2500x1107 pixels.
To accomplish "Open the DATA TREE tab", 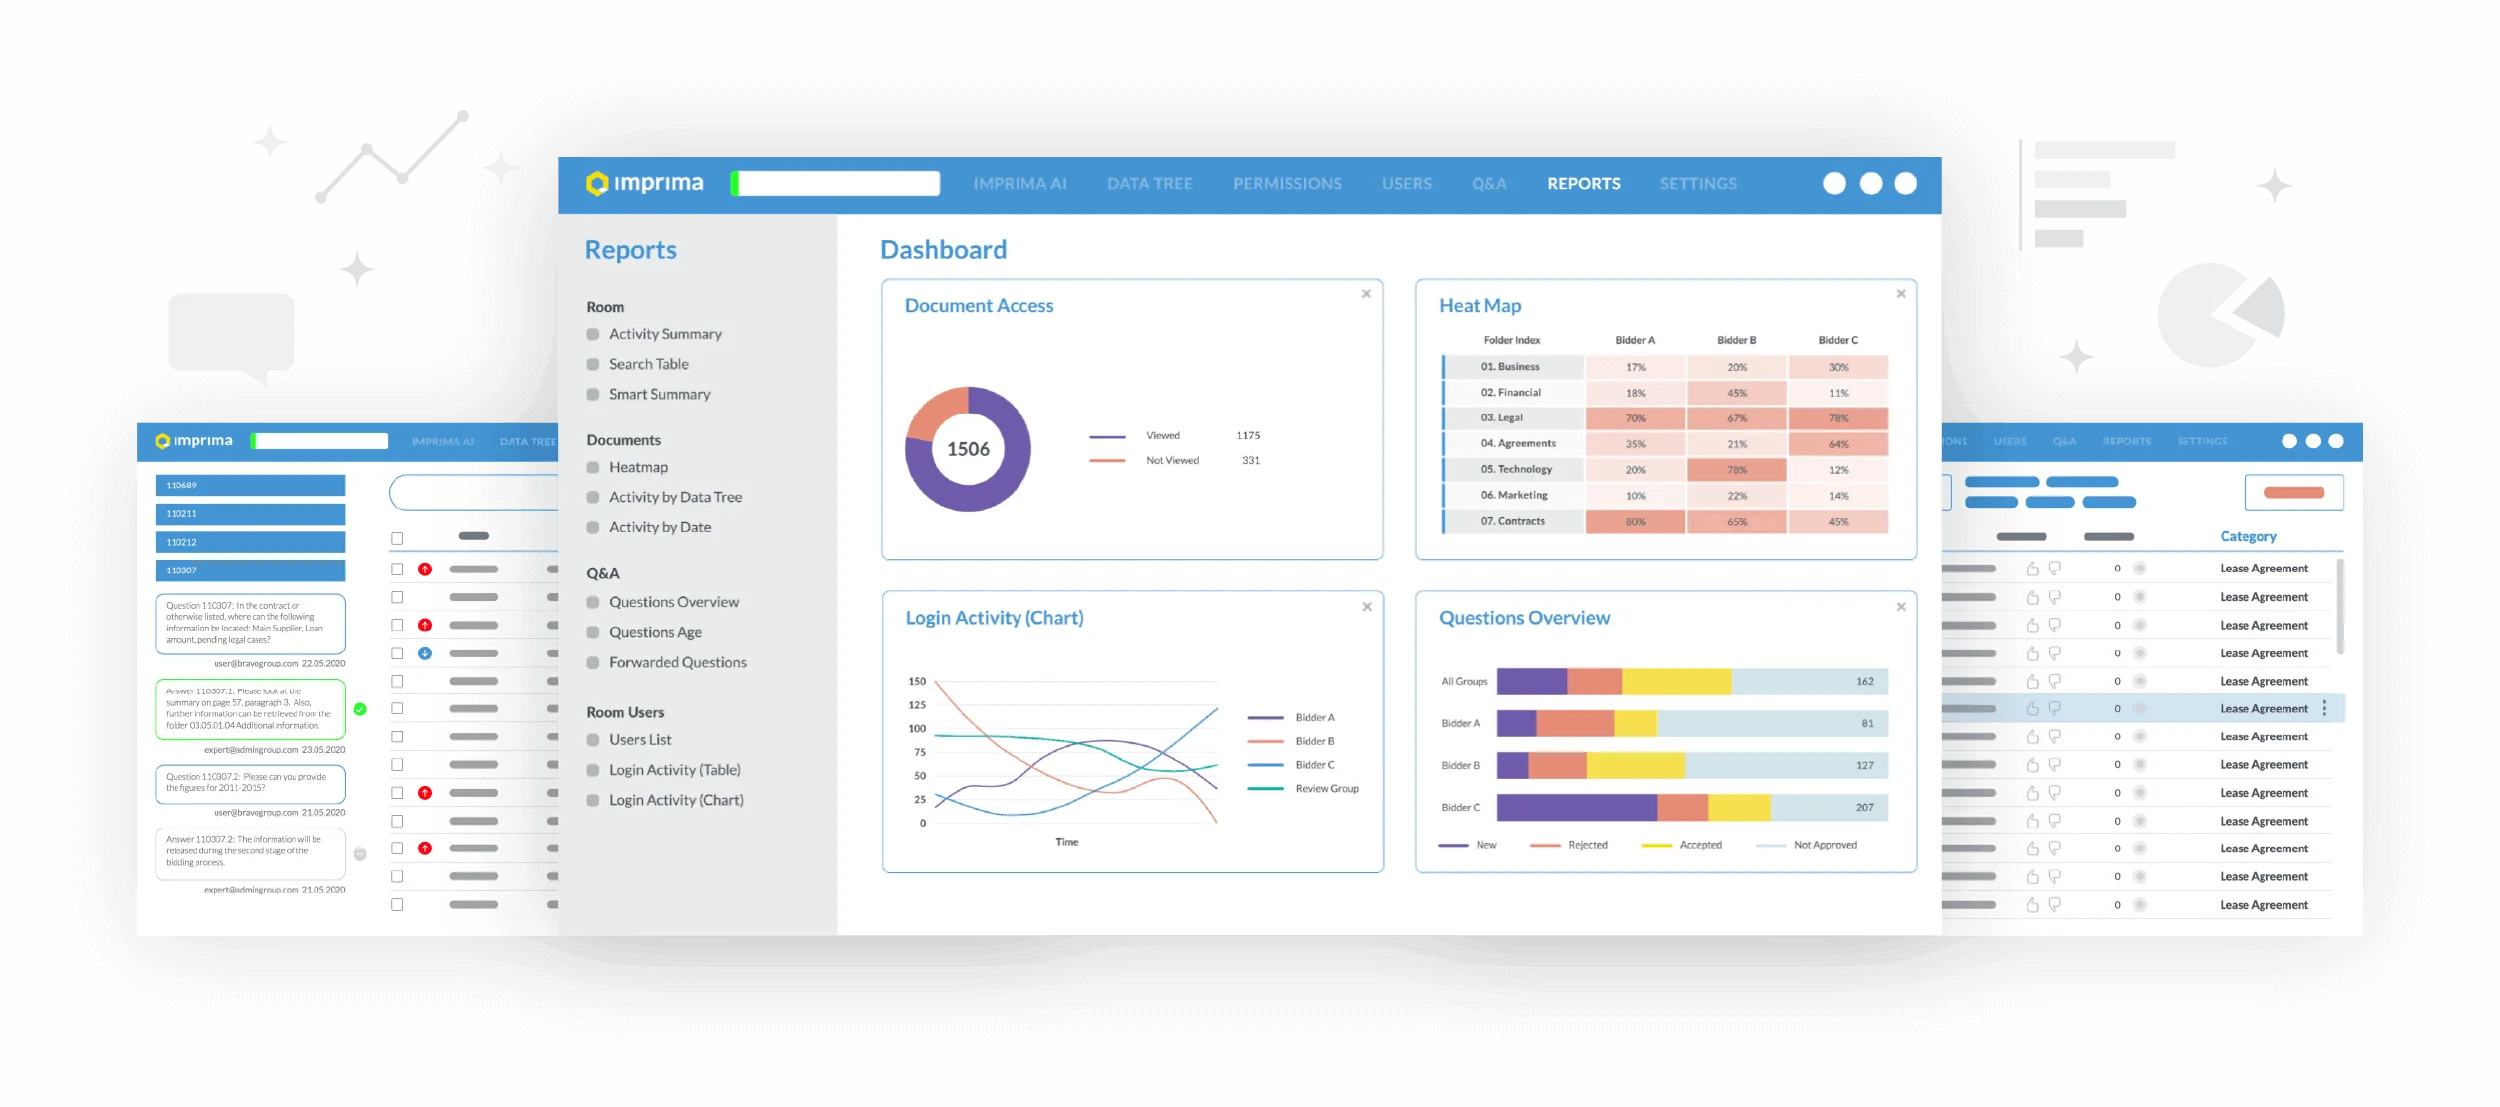I will click(x=1150, y=184).
